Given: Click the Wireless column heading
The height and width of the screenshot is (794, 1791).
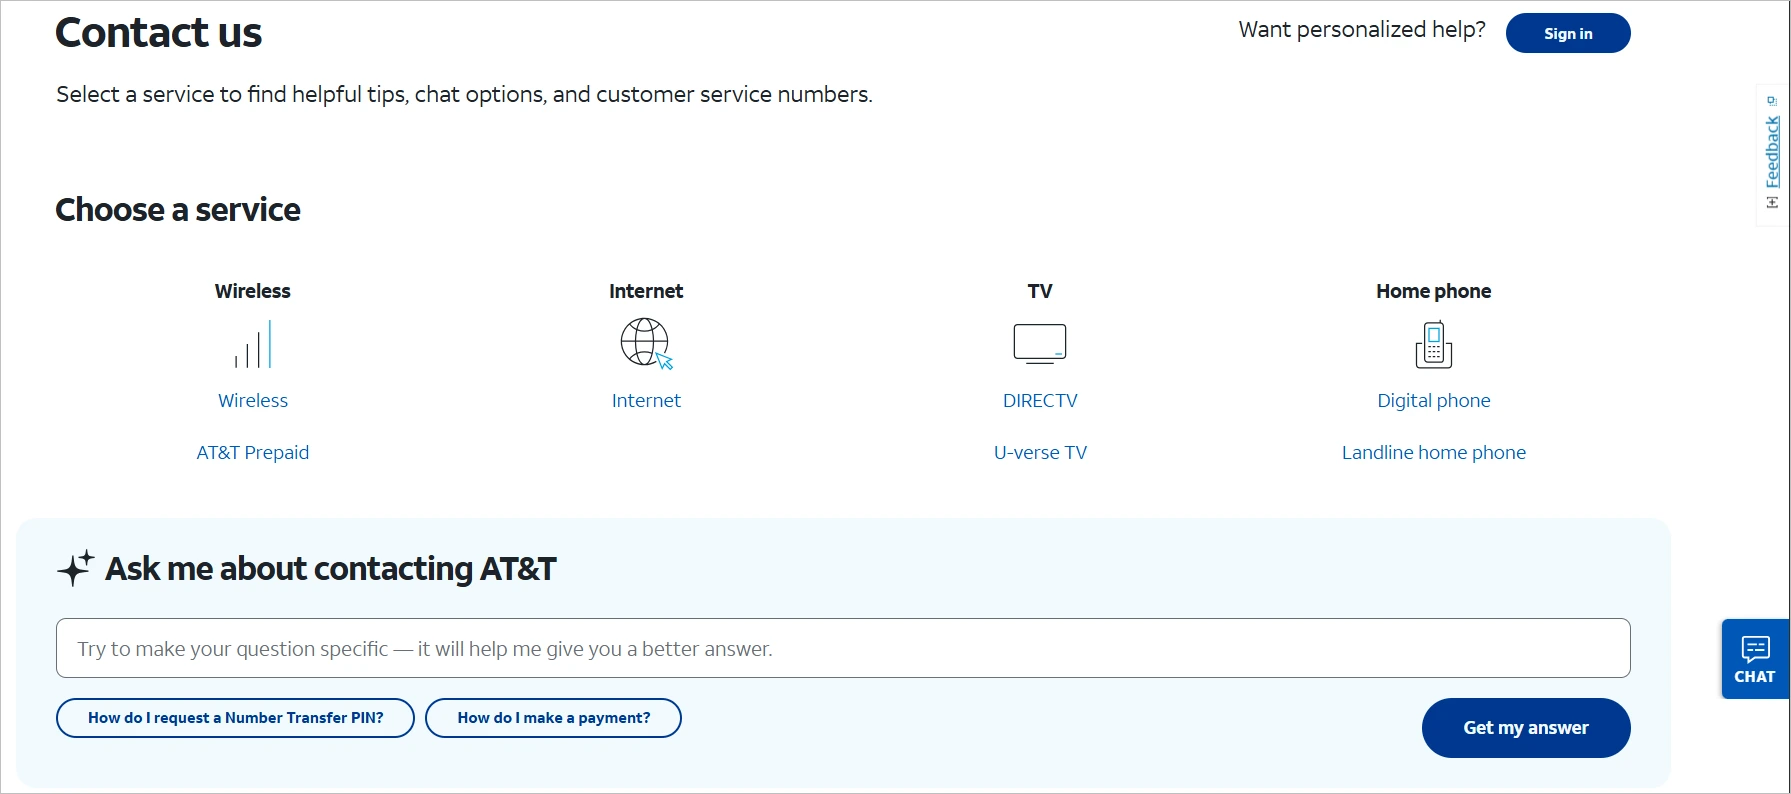Looking at the screenshot, I should 253,291.
